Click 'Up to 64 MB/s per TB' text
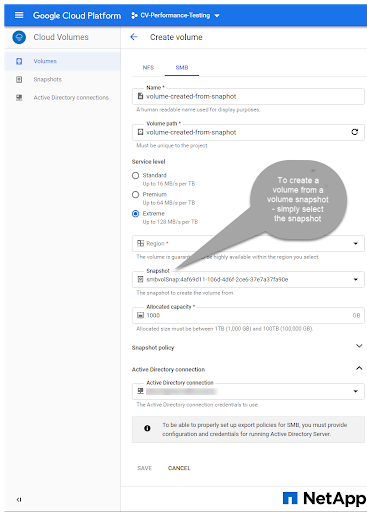 click(169, 203)
